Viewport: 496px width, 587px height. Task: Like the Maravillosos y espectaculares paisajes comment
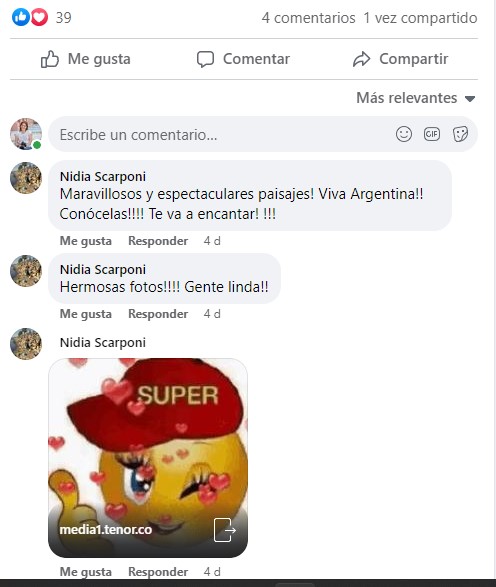pyautogui.click(x=86, y=241)
